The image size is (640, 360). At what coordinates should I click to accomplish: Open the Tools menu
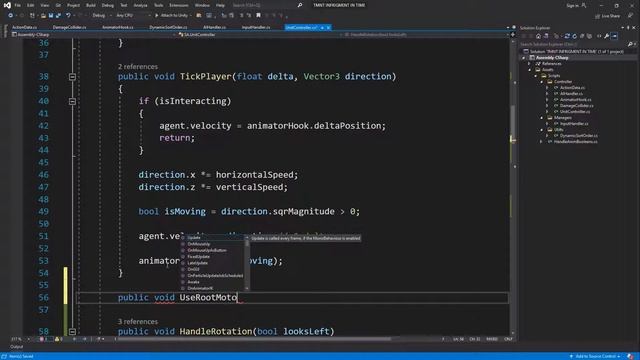click(158, 5)
